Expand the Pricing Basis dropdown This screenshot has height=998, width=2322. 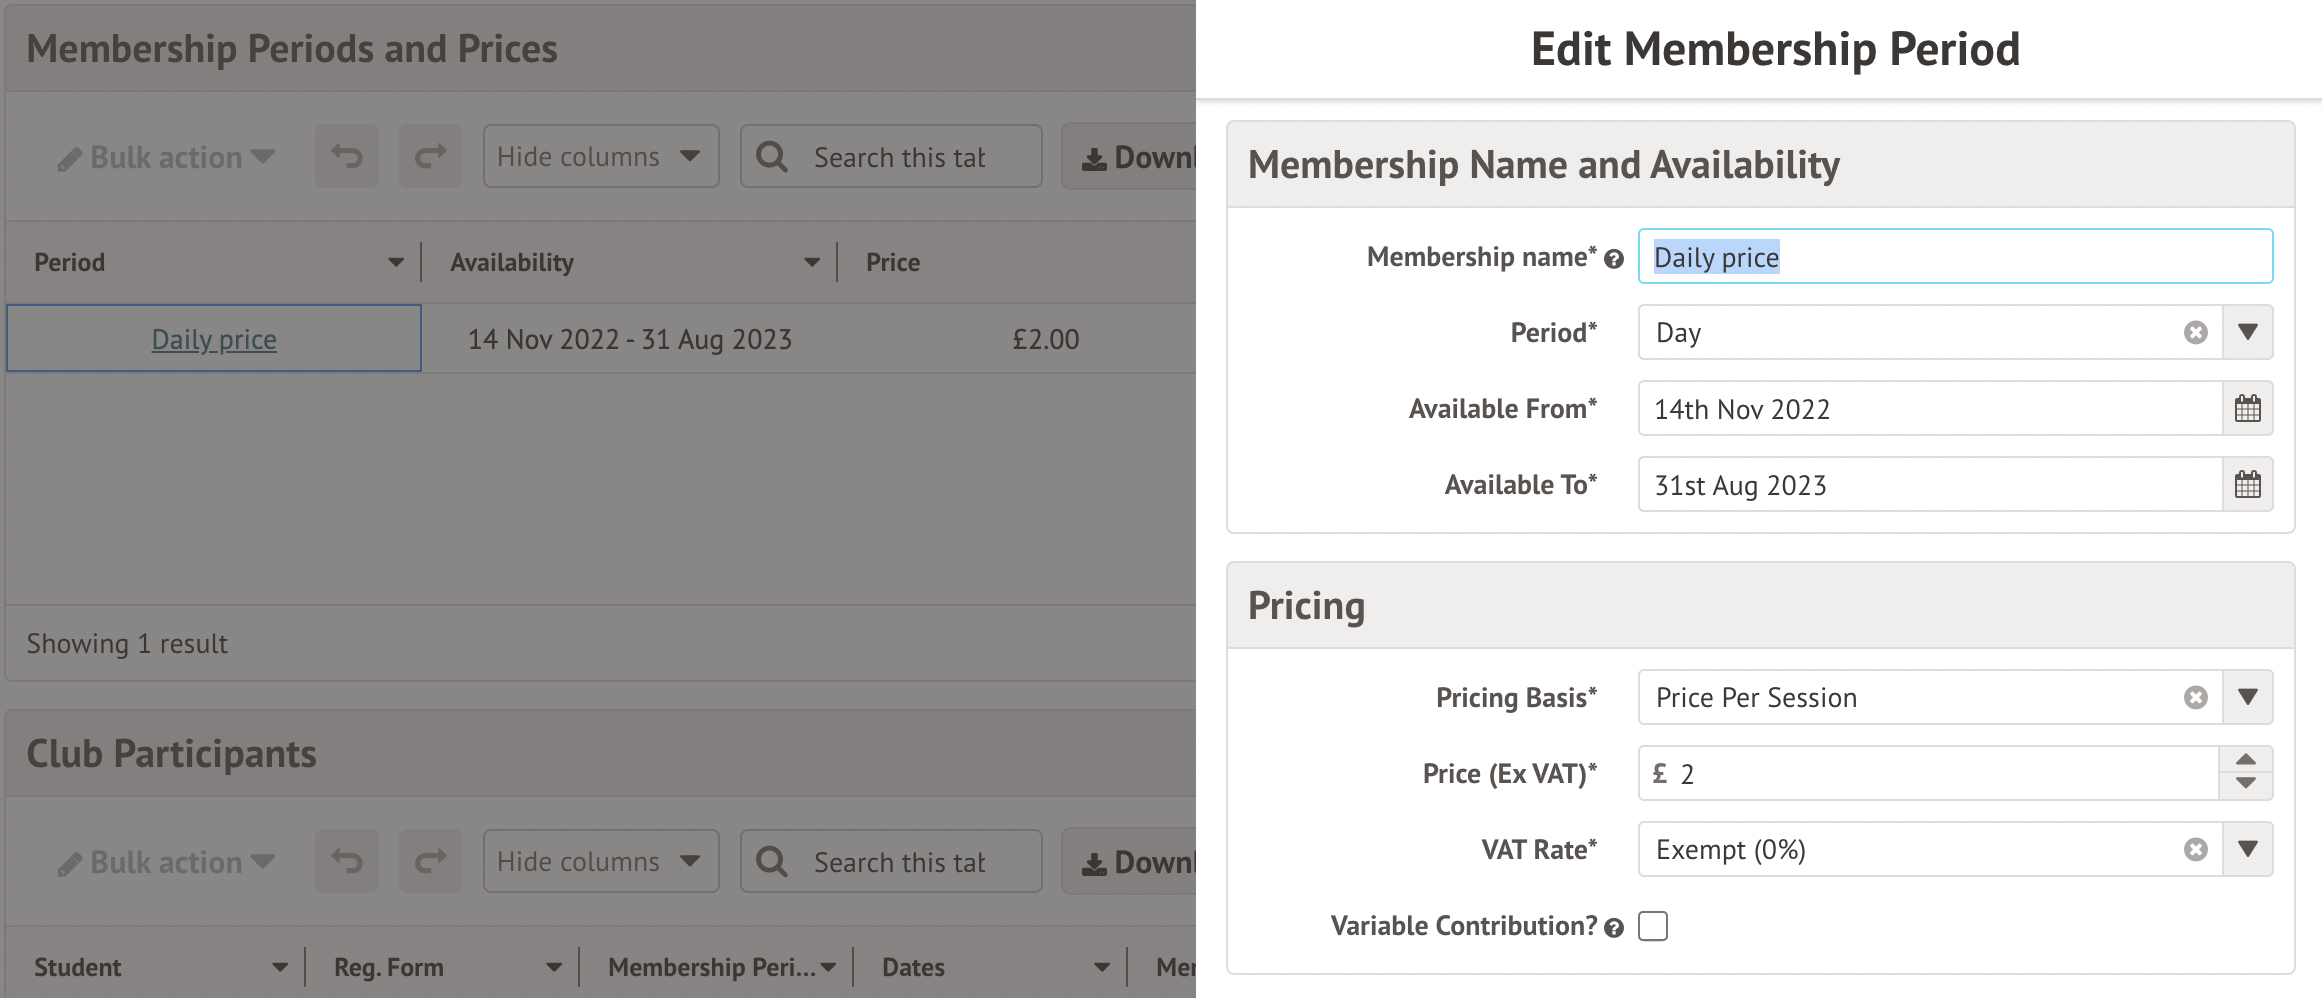click(2247, 698)
